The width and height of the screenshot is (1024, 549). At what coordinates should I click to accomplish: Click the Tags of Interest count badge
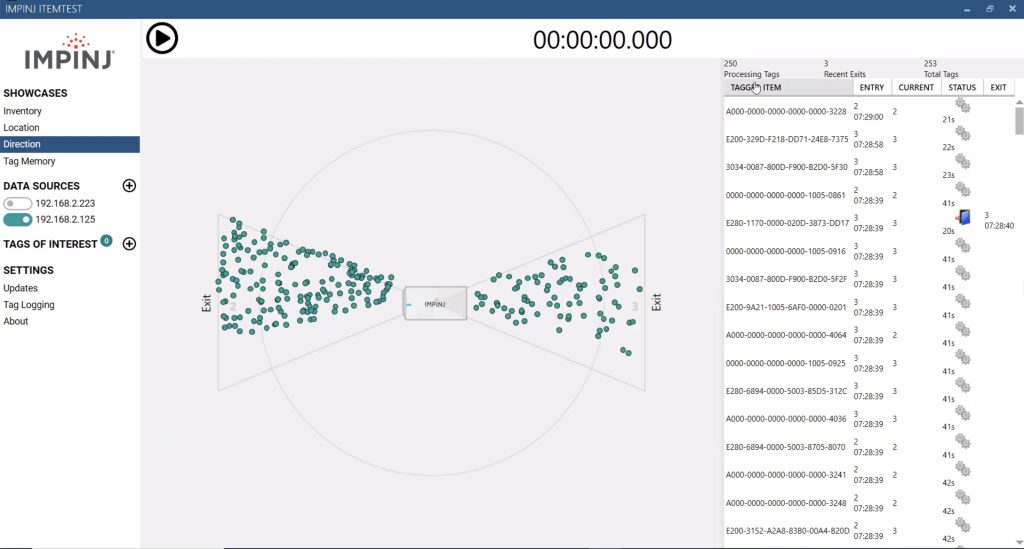(x=106, y=241)
